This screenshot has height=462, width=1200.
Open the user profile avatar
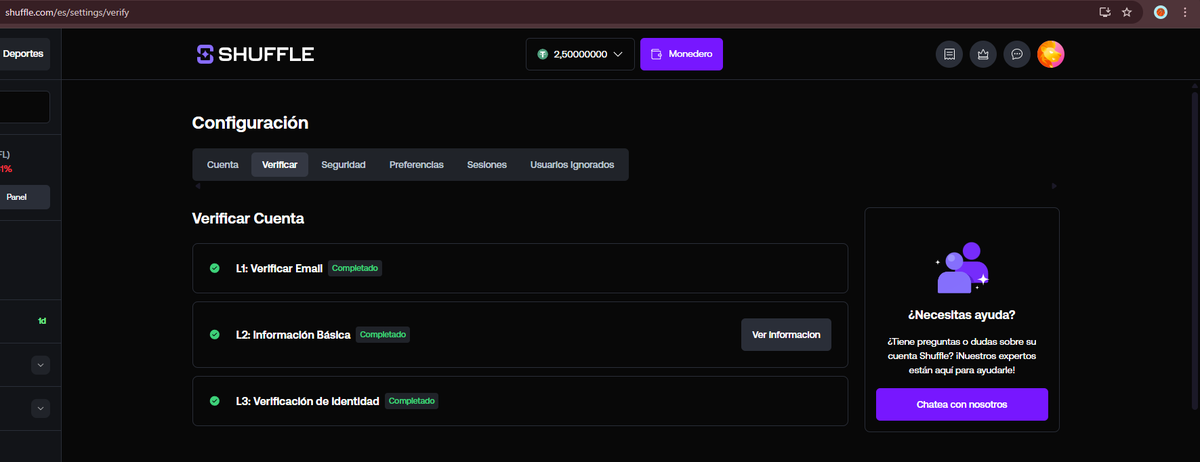[1051, 54]
